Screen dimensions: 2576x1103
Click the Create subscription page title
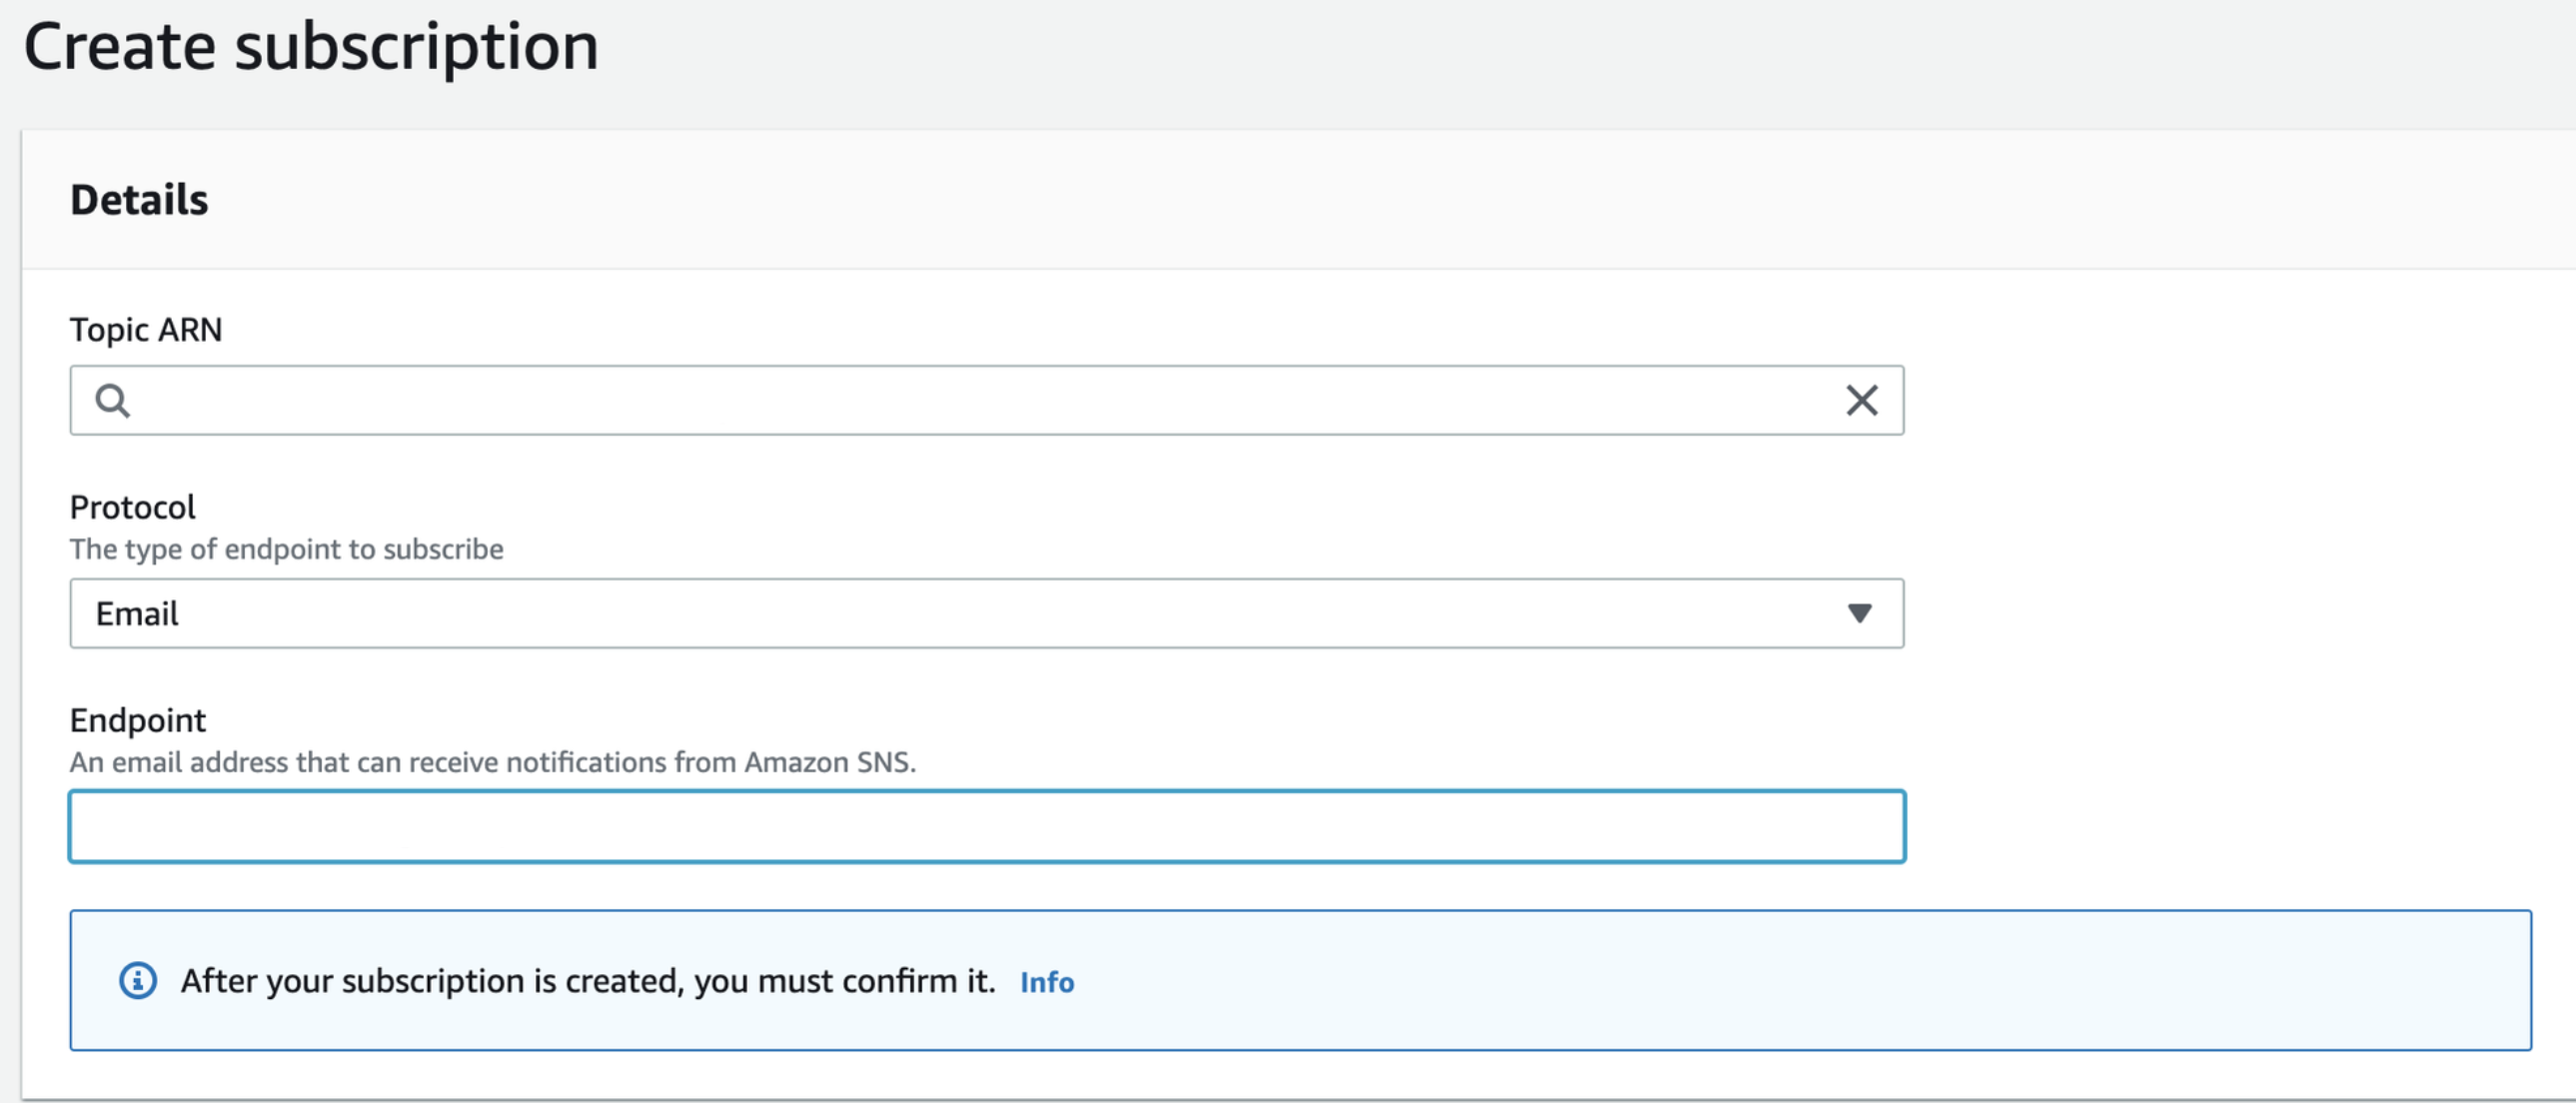point(311,46)
